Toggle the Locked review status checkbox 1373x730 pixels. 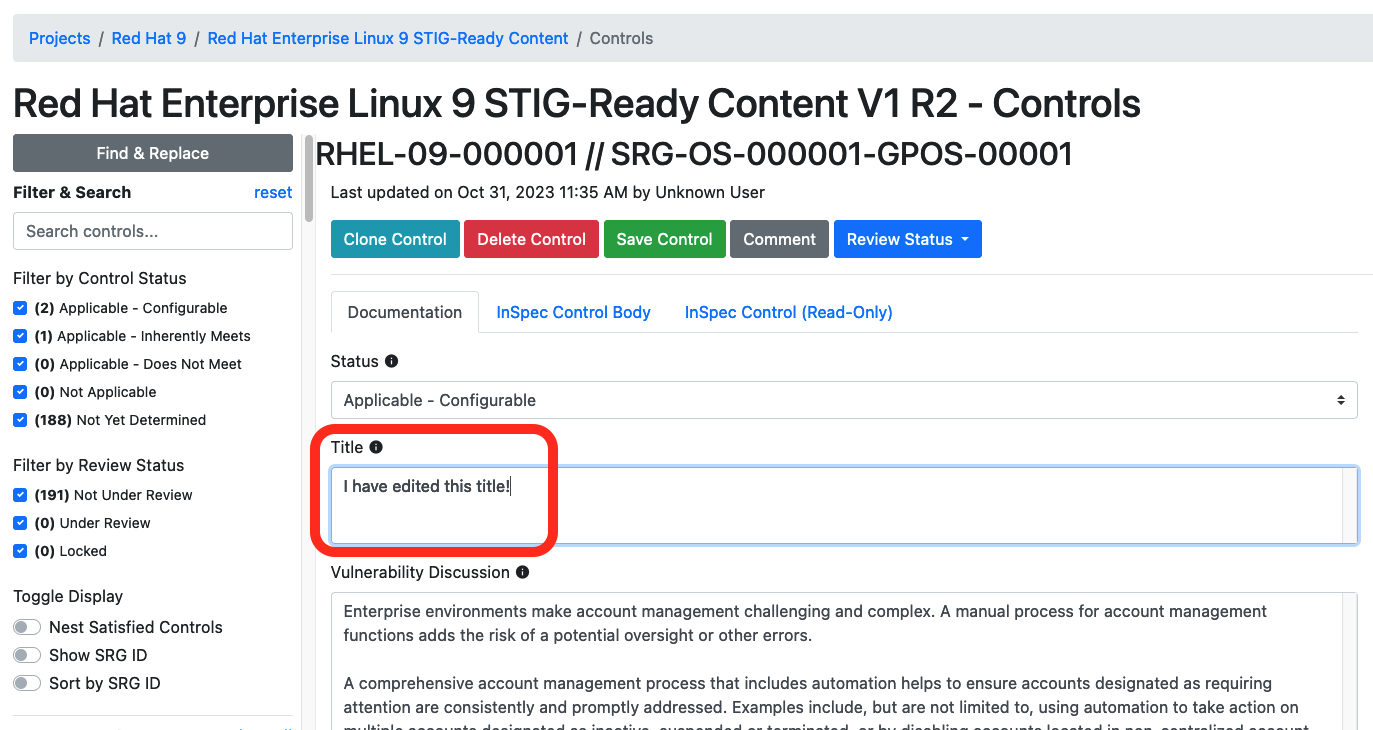pyautogui.click(x=20, y=551)
